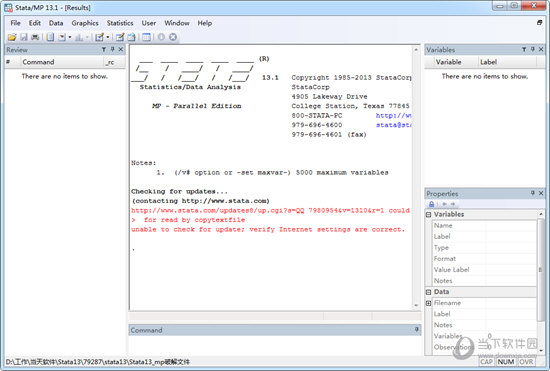Screen dimensions: 550x371
Task: Collapse the Data section in Properties
Action: (428, 292)
